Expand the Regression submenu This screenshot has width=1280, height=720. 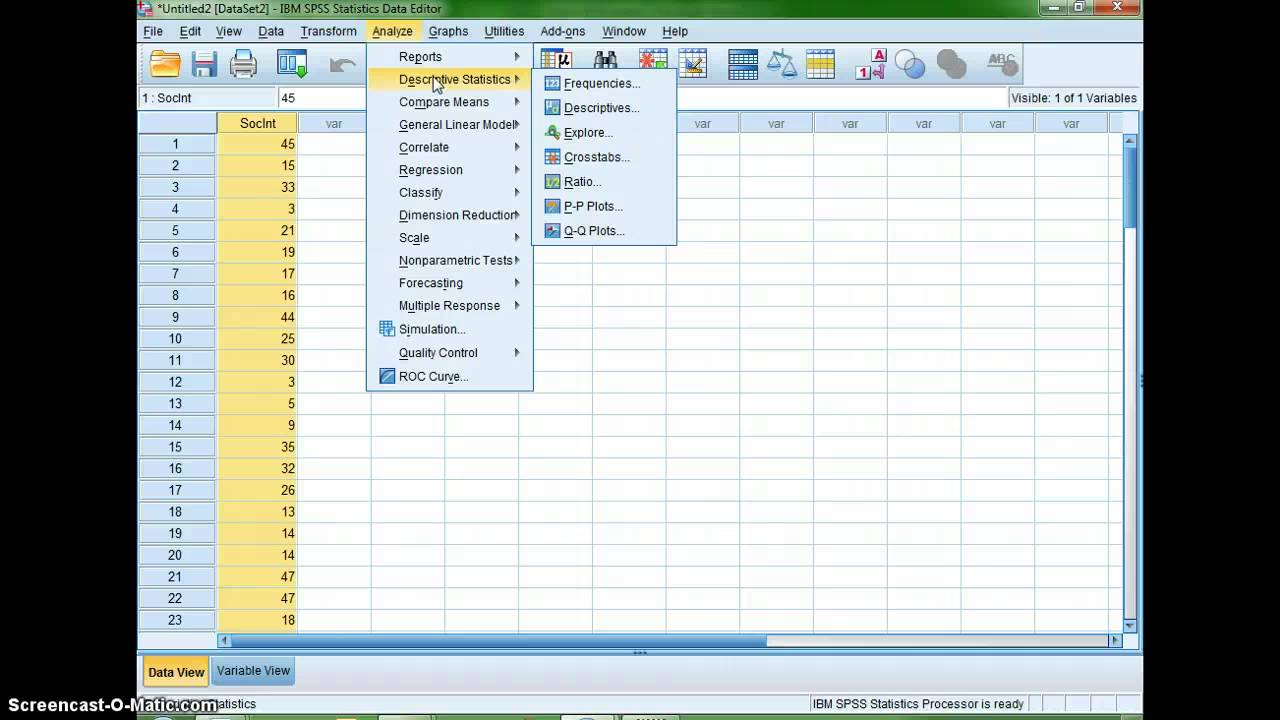pos(450,170)
